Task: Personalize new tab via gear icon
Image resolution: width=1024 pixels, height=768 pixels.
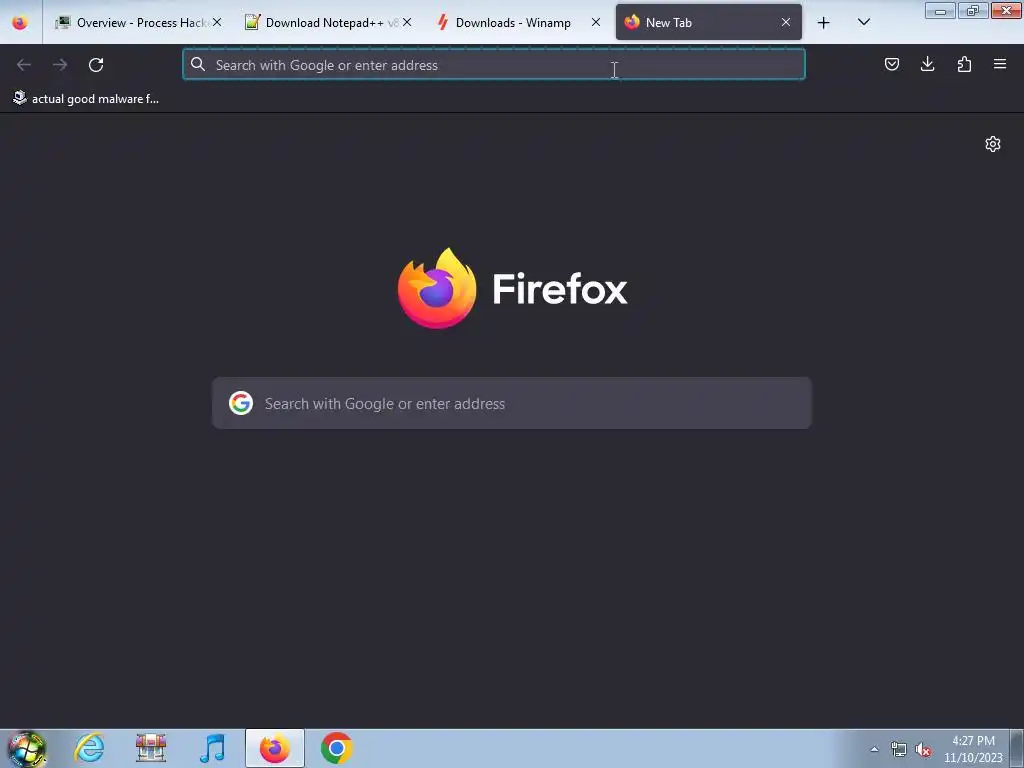Action: [993, 144]
